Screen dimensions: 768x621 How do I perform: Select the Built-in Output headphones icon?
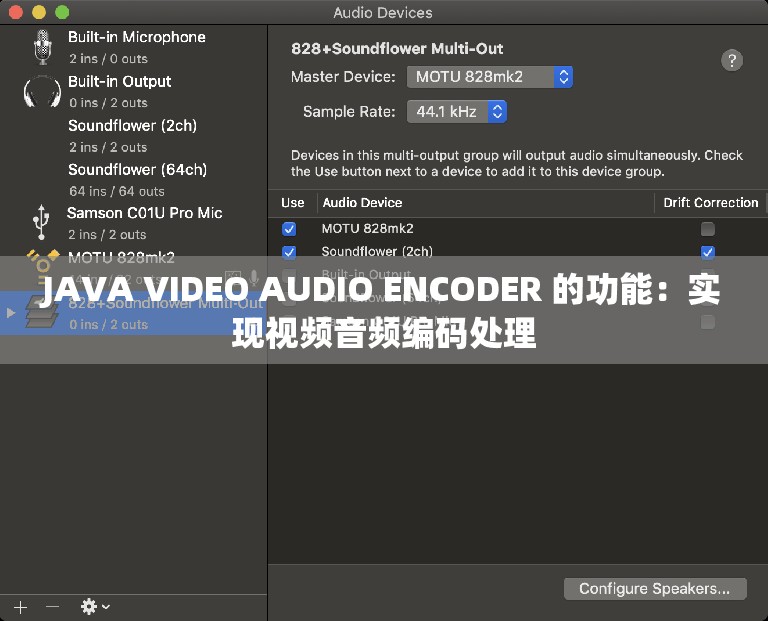coord(42,92)
